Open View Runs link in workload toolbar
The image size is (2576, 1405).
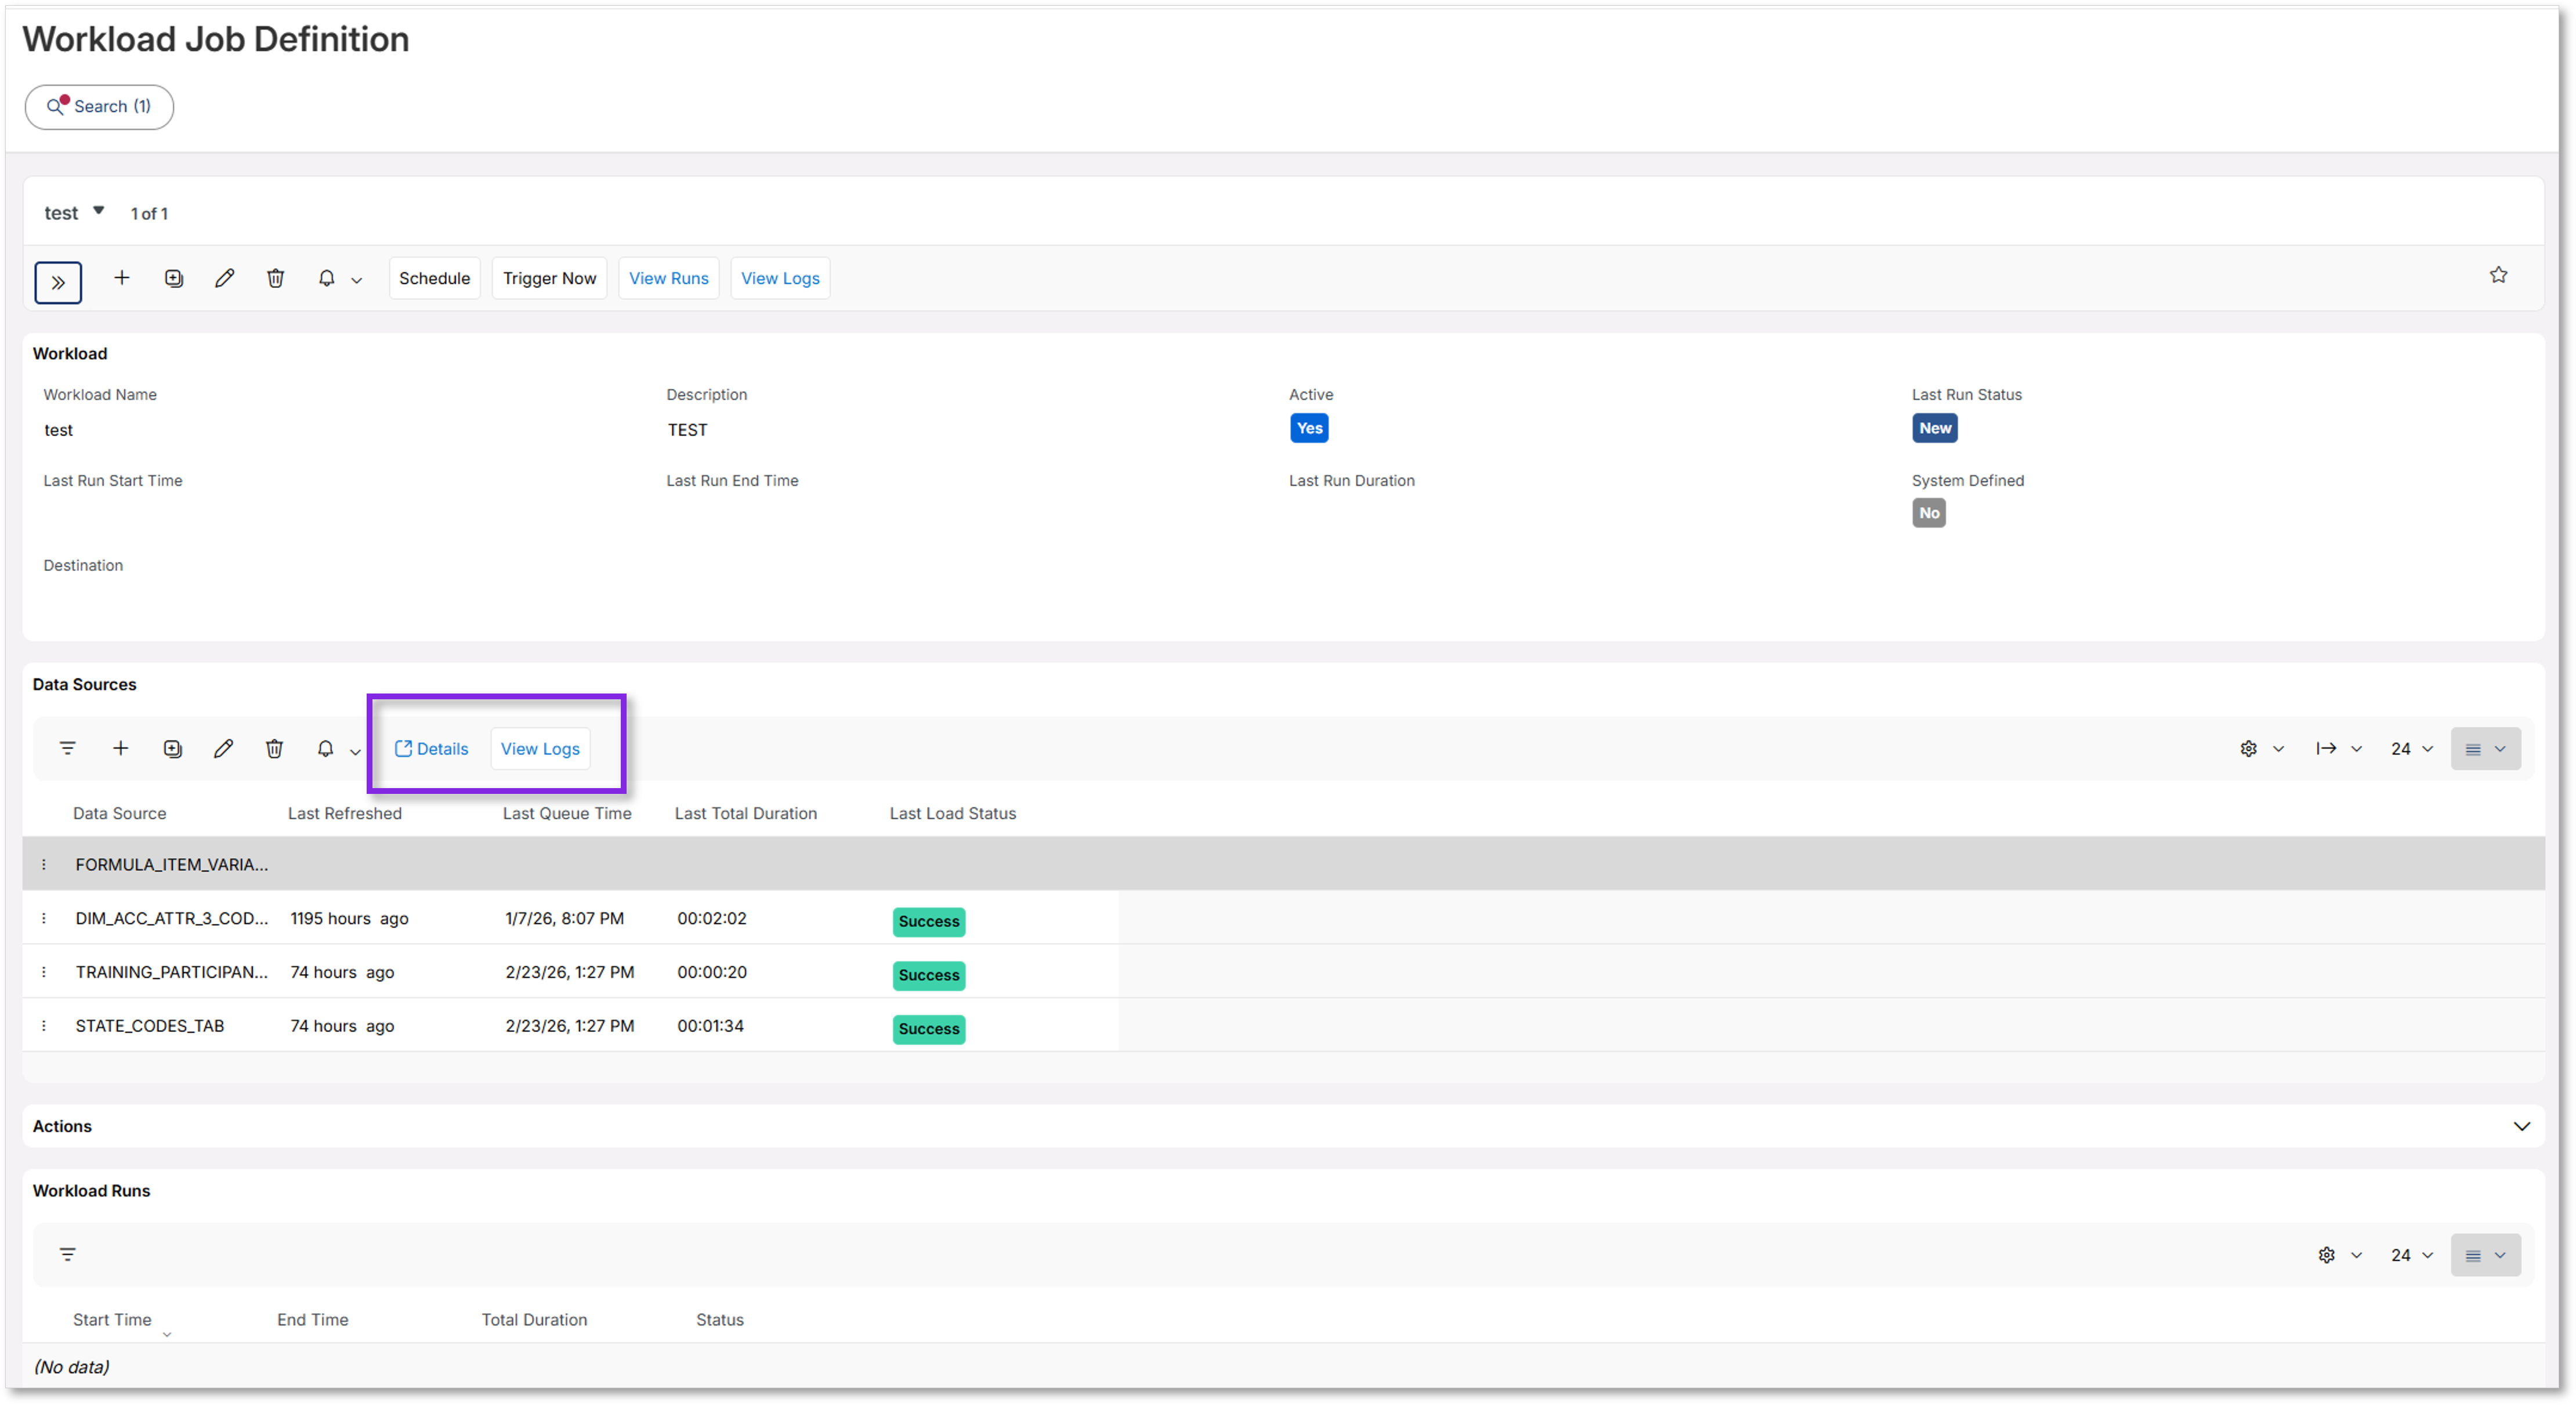(669, 278)
